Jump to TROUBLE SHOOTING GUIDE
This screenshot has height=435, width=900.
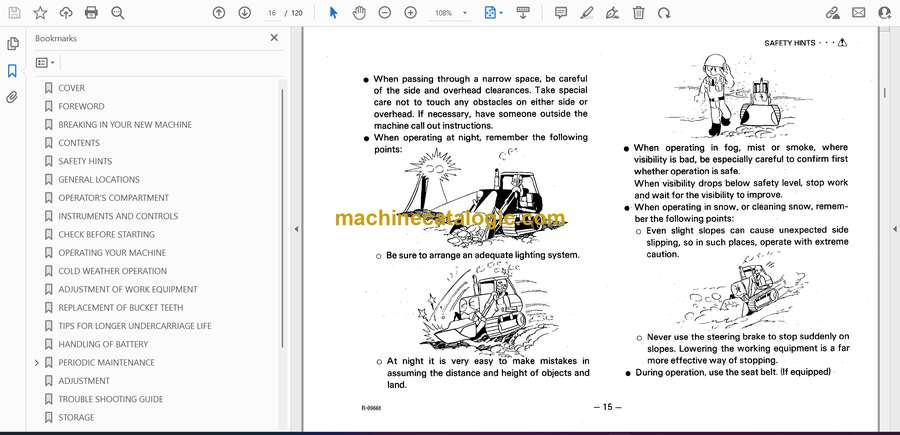(111, 399)
